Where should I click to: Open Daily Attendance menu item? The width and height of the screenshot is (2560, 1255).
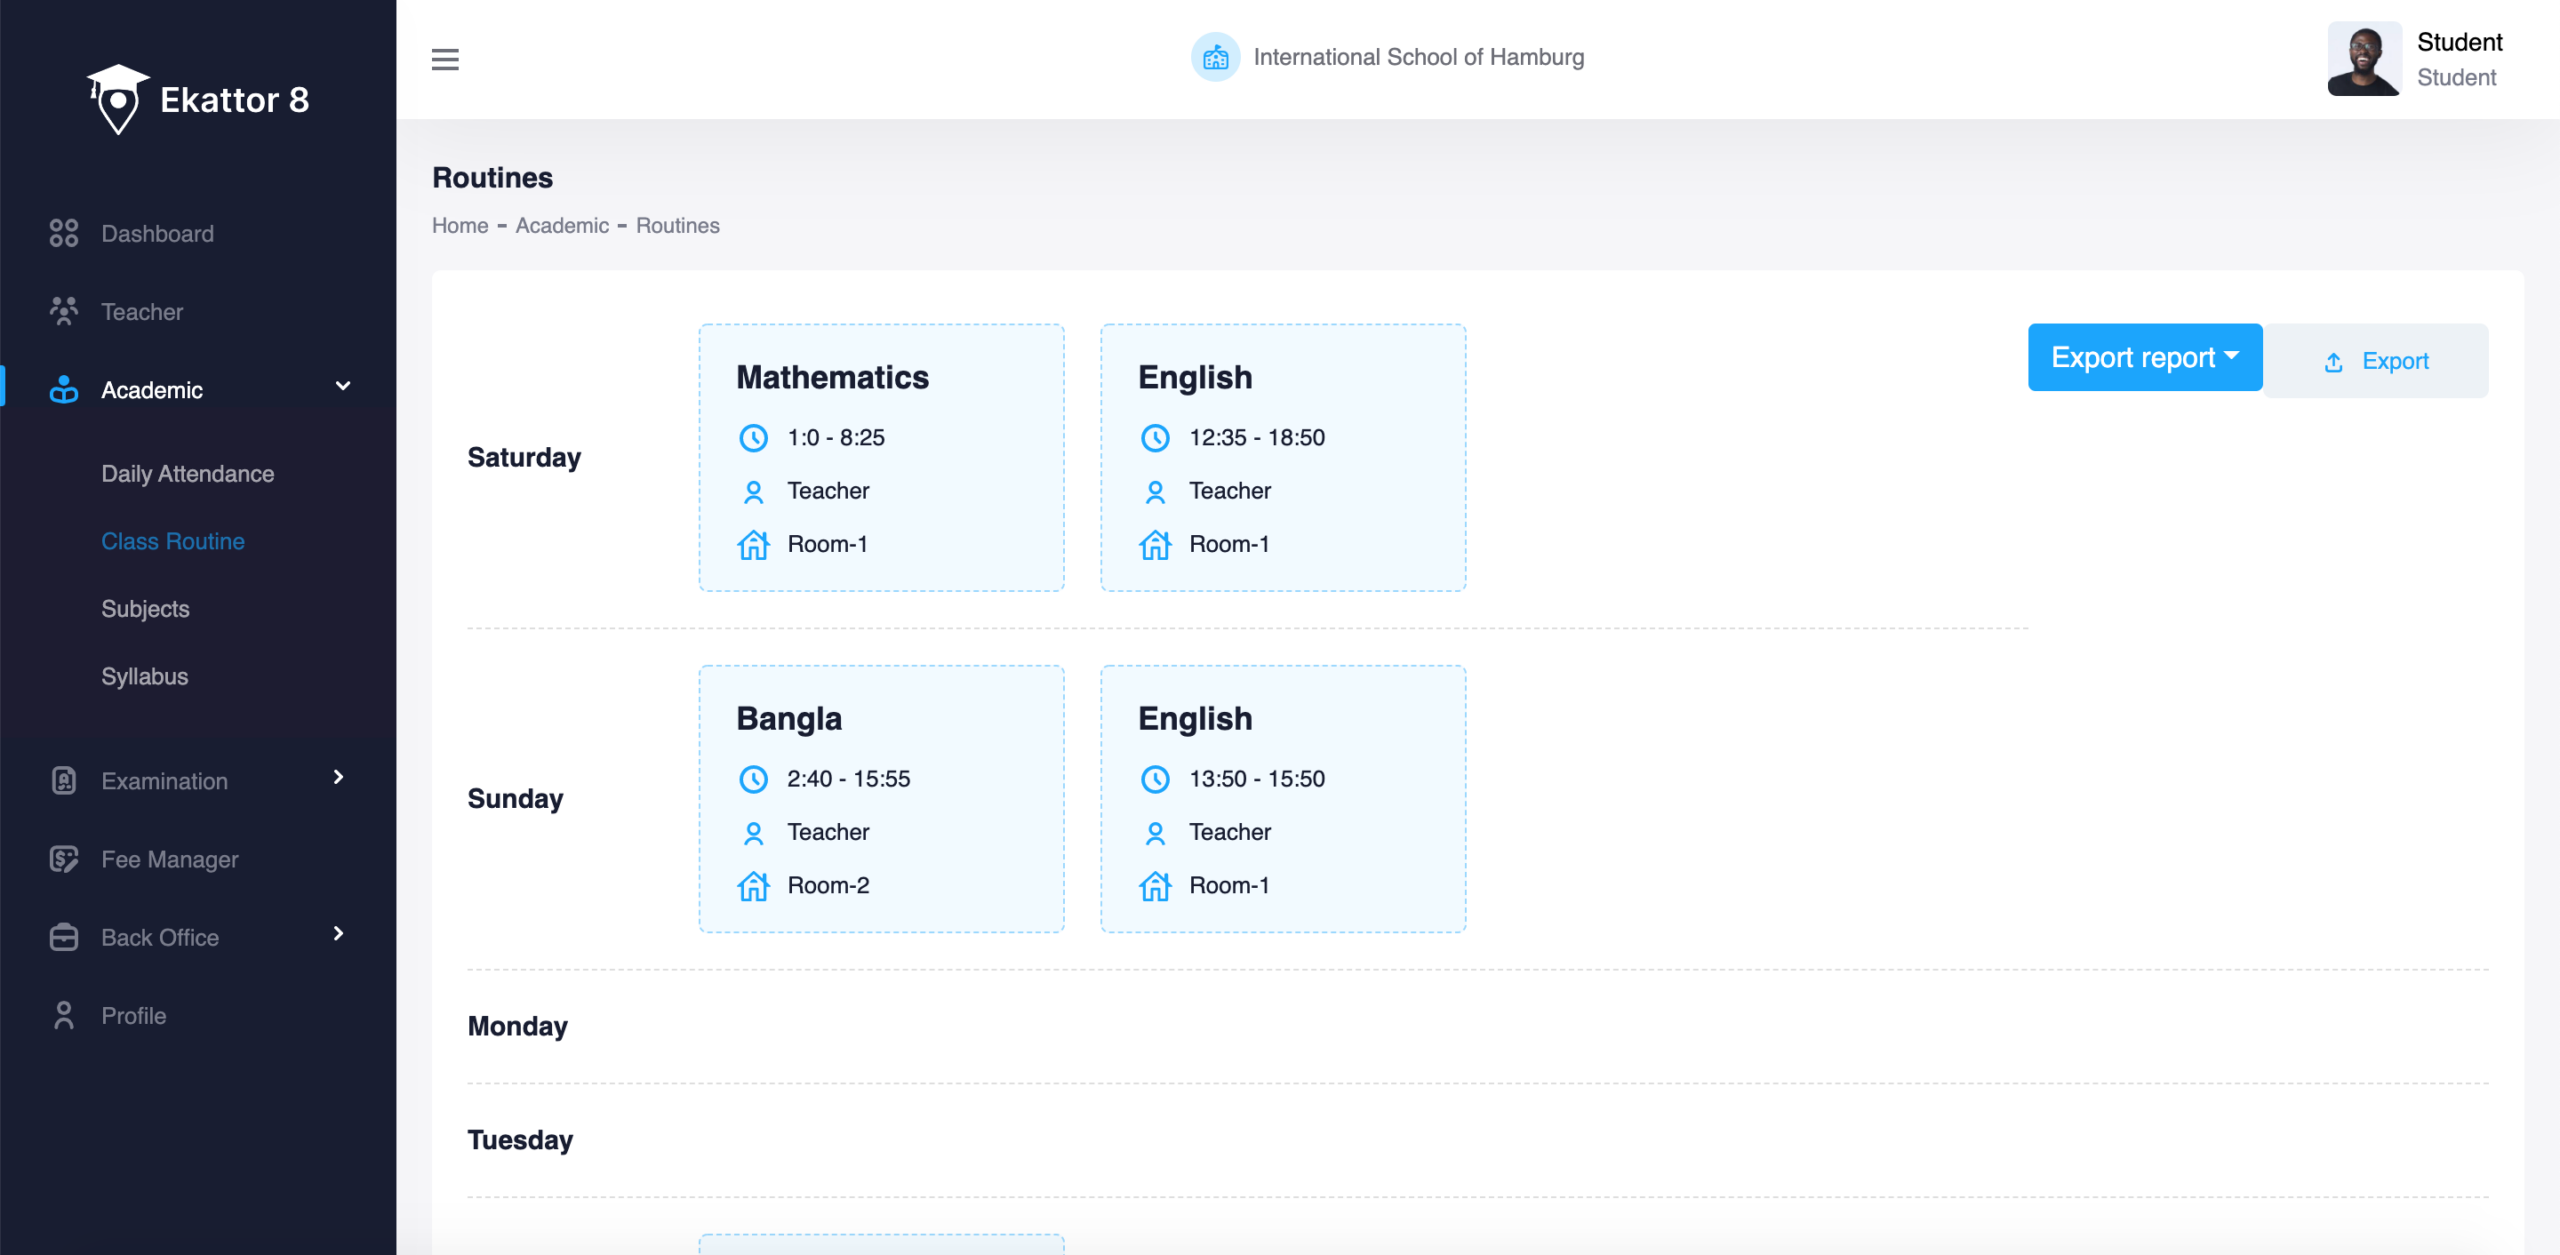187,474
